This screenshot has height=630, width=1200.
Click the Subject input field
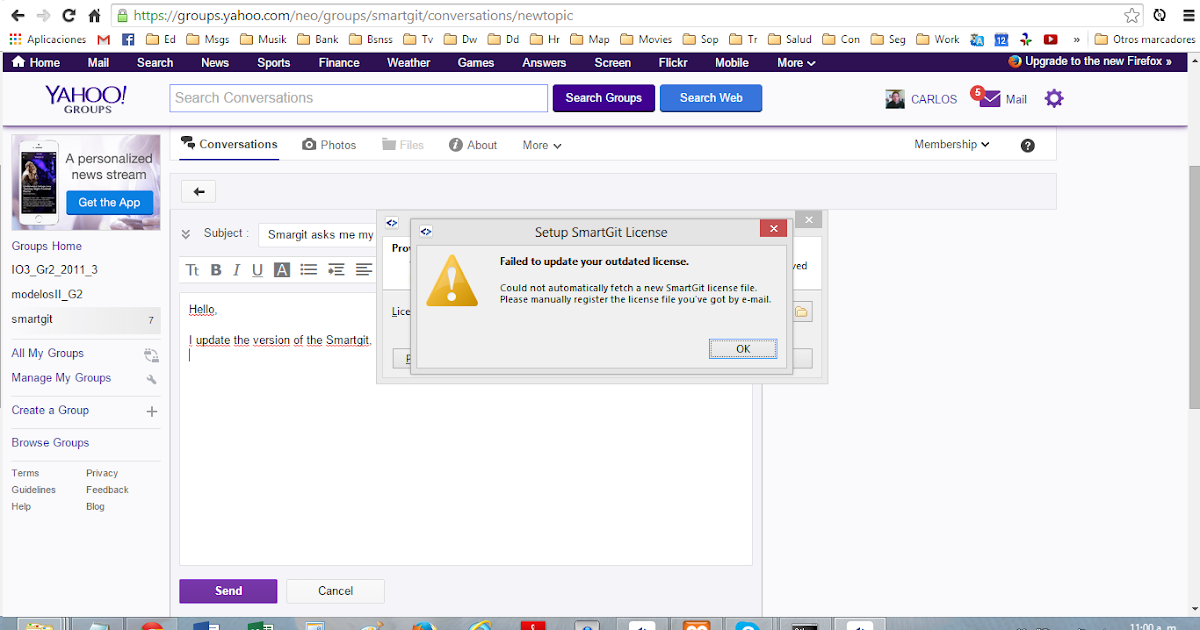click(317, 235)
